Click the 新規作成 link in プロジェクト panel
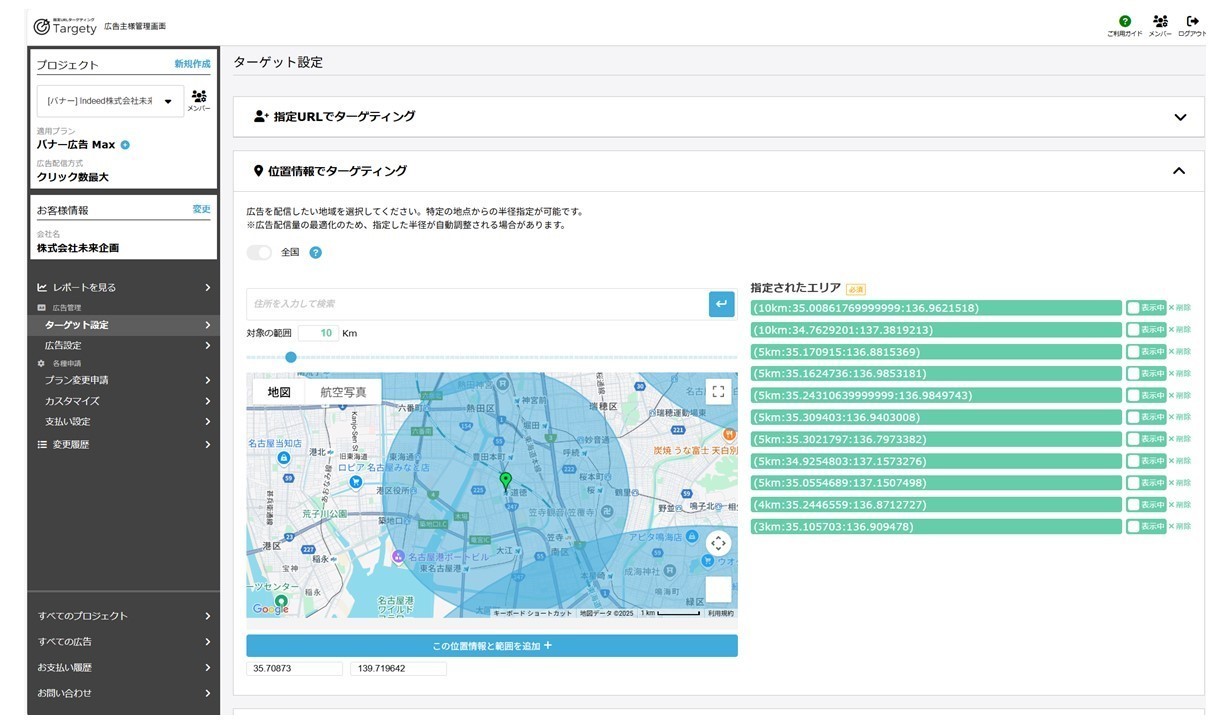The image size is (1208, 720). pyautogui.click(x=192, y=64)
